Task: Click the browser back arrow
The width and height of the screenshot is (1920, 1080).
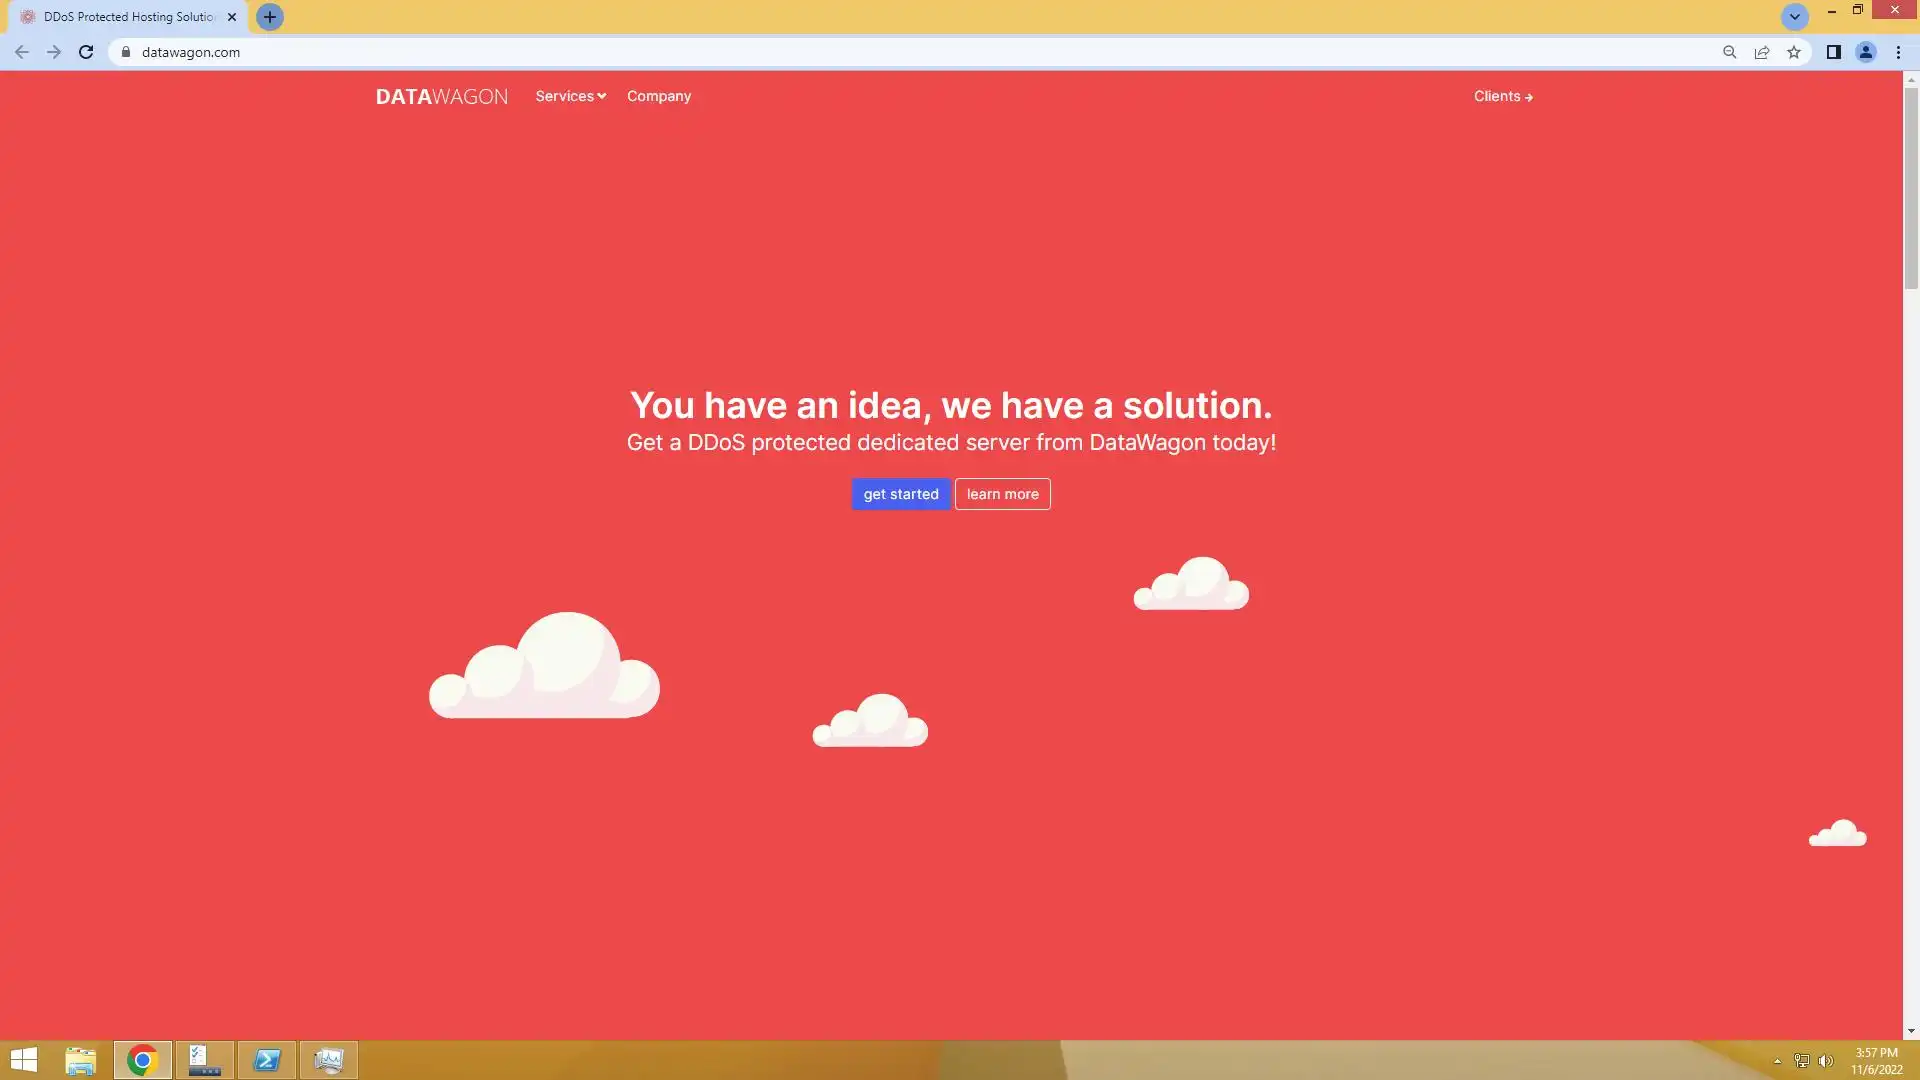Action: 22,52
